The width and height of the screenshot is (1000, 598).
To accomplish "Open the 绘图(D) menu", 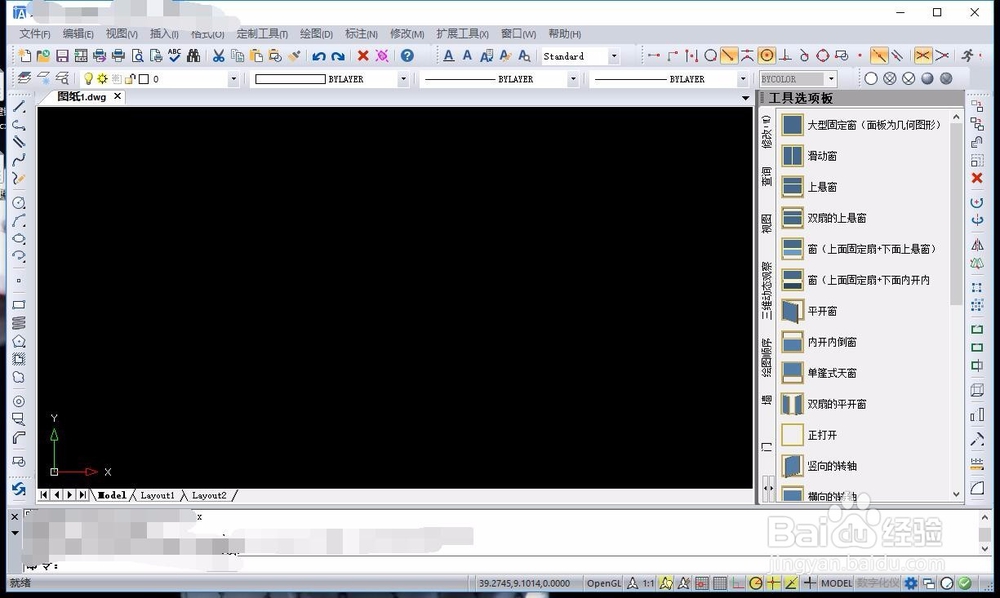I will (x=316, y=34).
